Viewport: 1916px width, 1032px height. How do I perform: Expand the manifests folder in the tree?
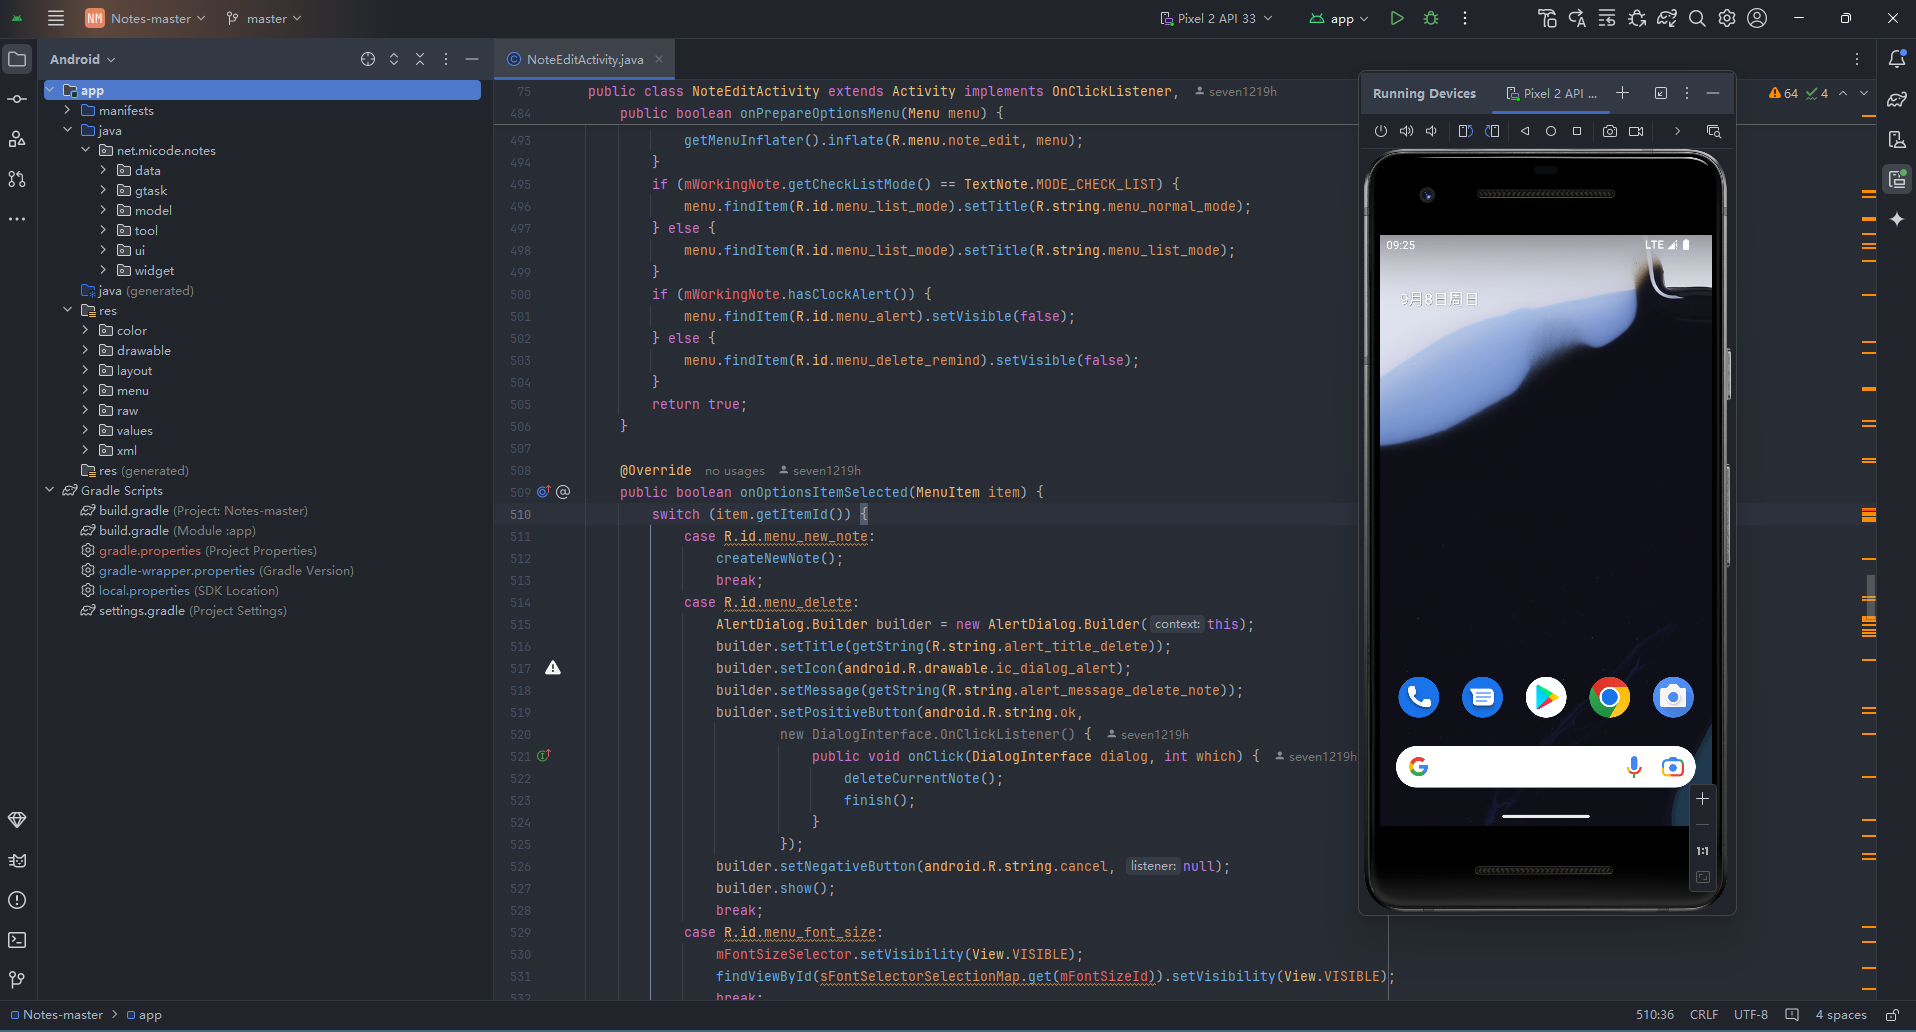67,111
